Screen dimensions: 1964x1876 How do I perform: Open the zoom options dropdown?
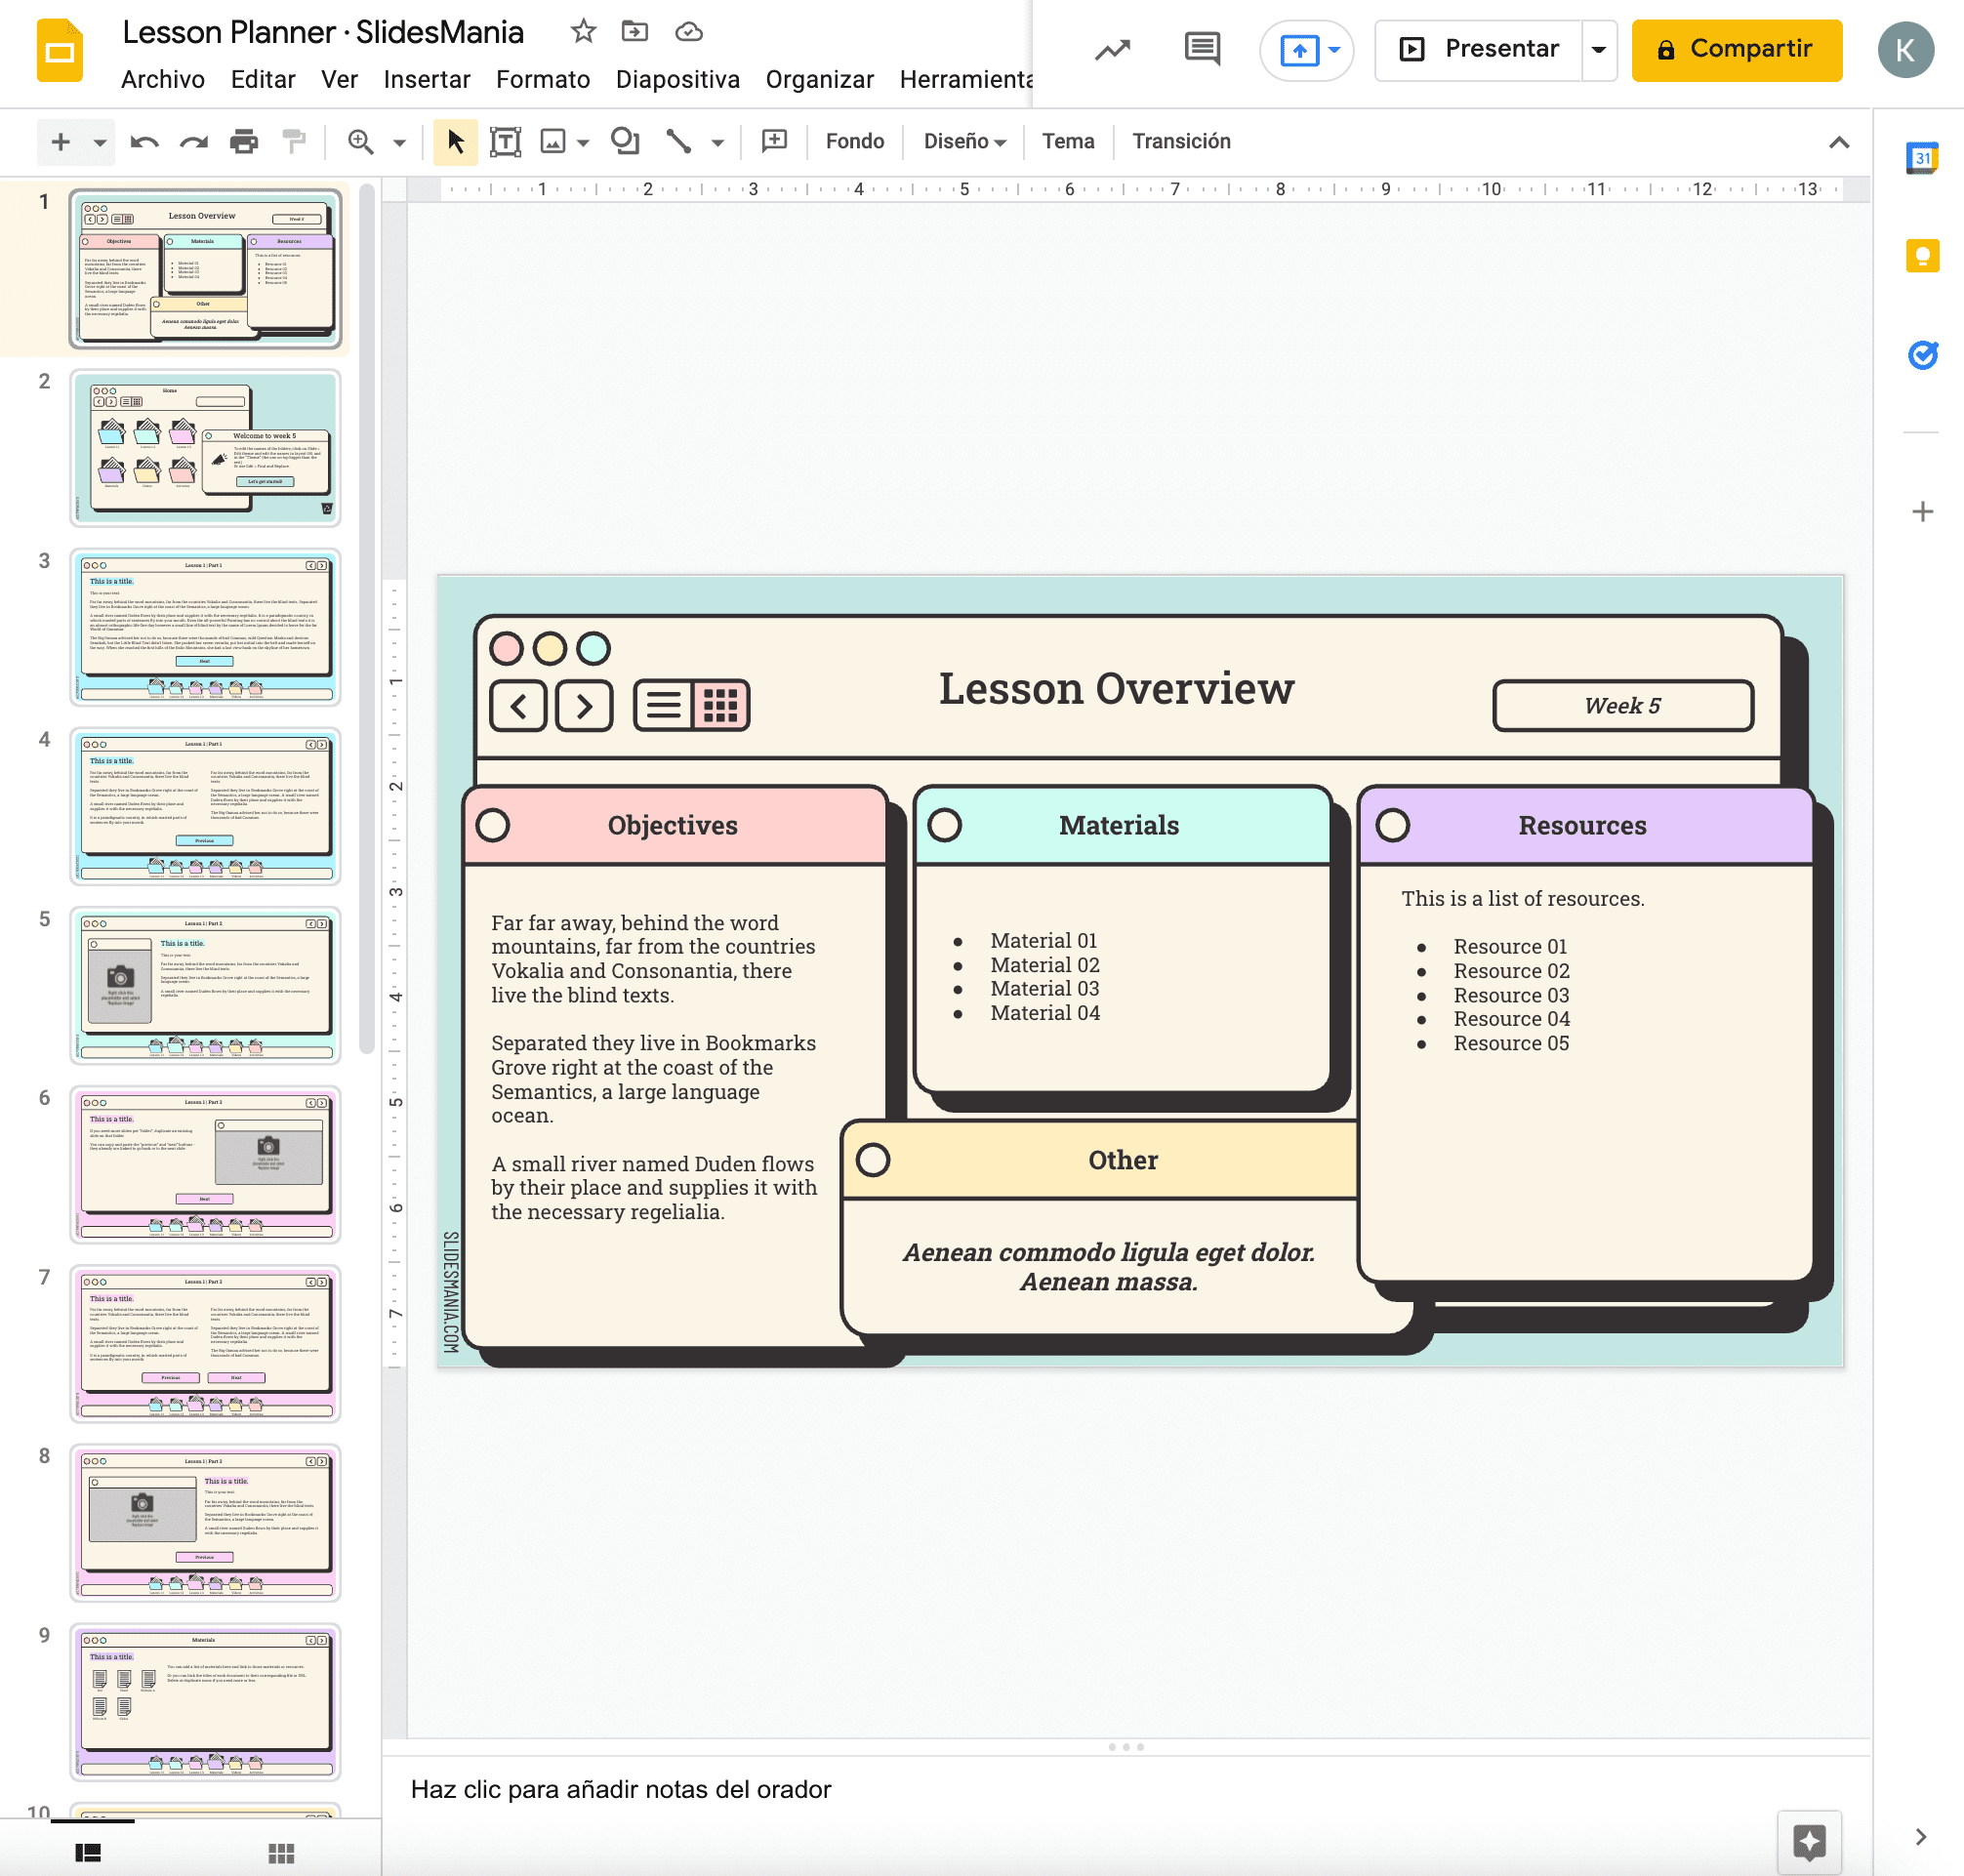click(398, 141)
